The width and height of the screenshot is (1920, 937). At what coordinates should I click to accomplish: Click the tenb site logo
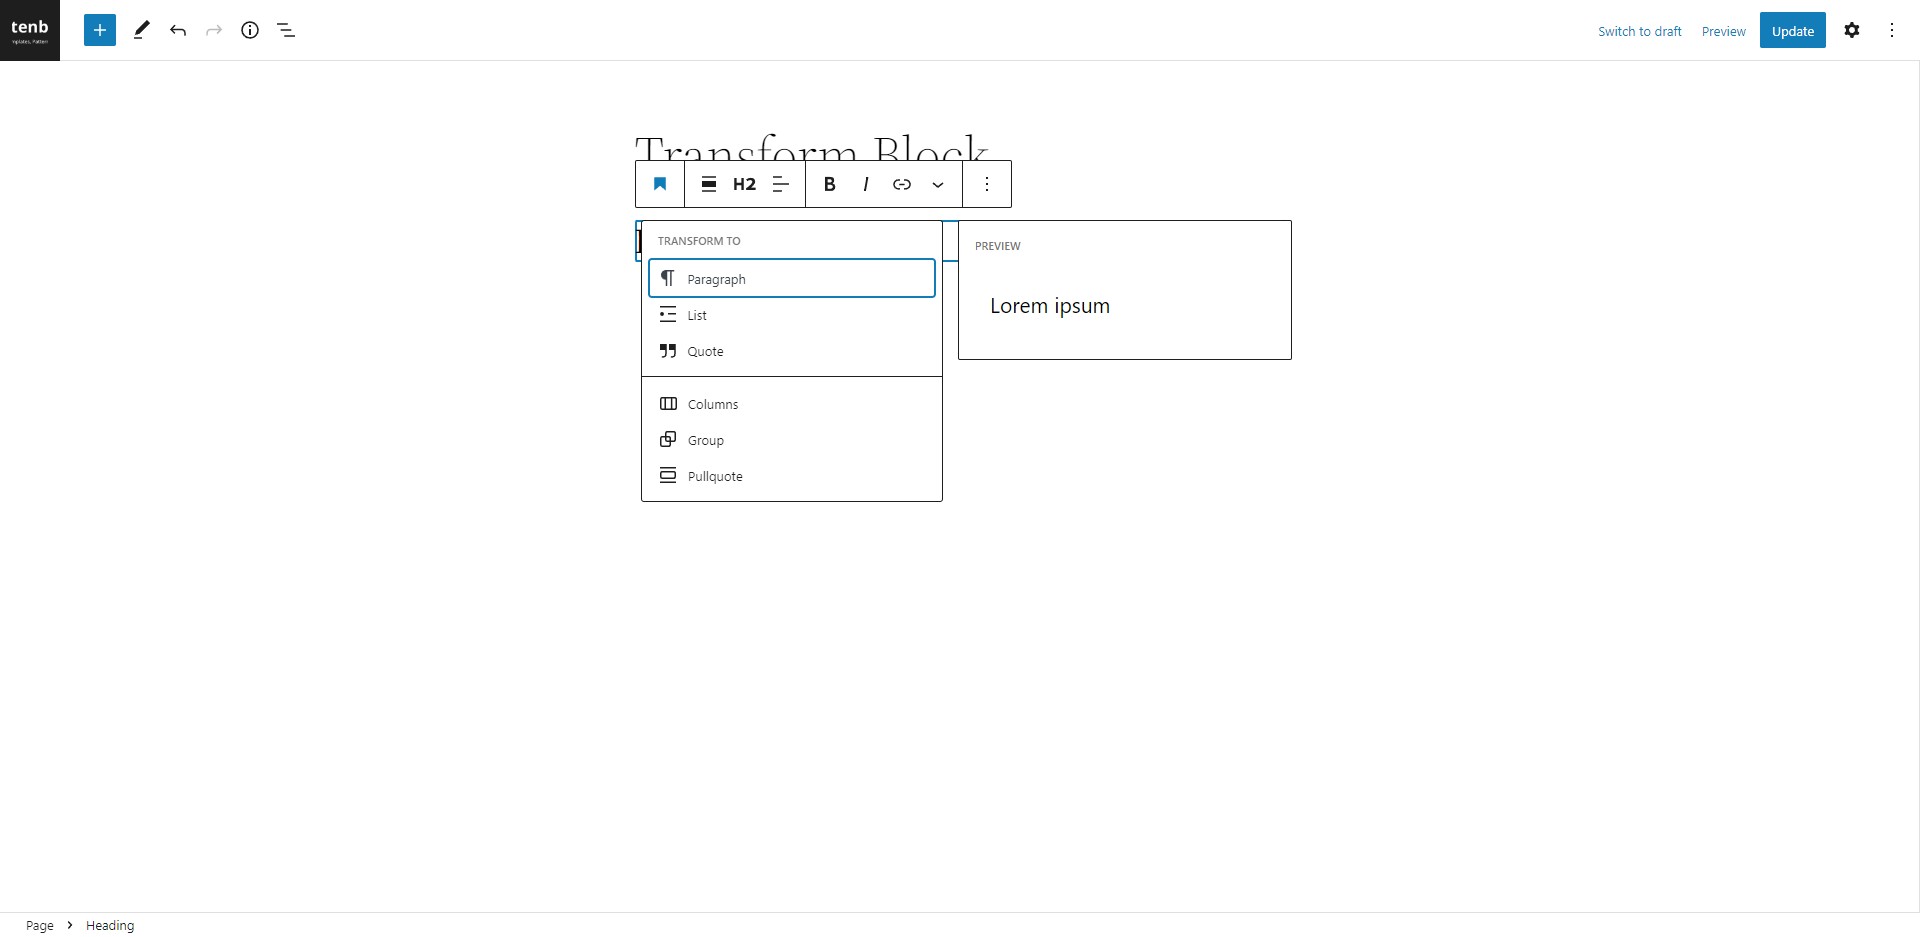[x=30, y=30]
